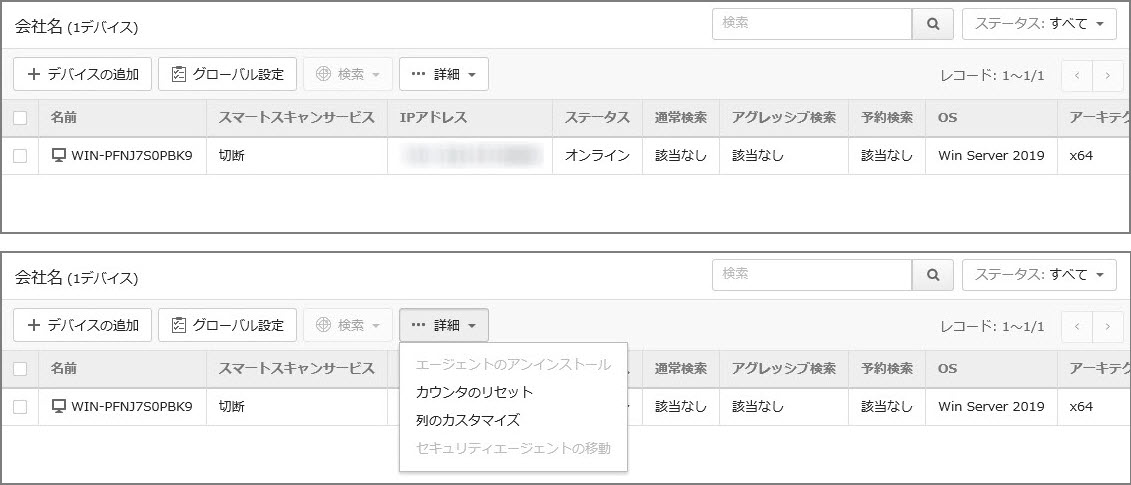The height and width of the screenshot is (485, 1131).
Task: Check the WIN-PFNJ7S0PBK9 row checkbox in lower table
Action: point(20,407)
